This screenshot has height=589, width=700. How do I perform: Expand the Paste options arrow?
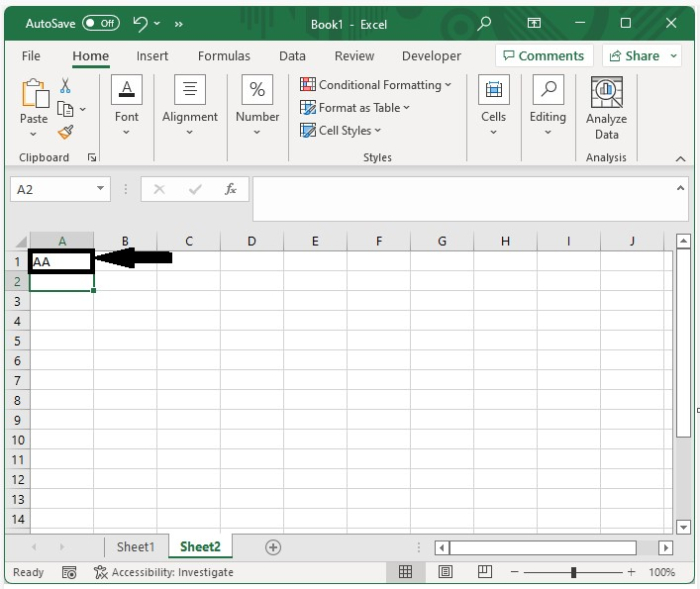click(x=33, y=134)
